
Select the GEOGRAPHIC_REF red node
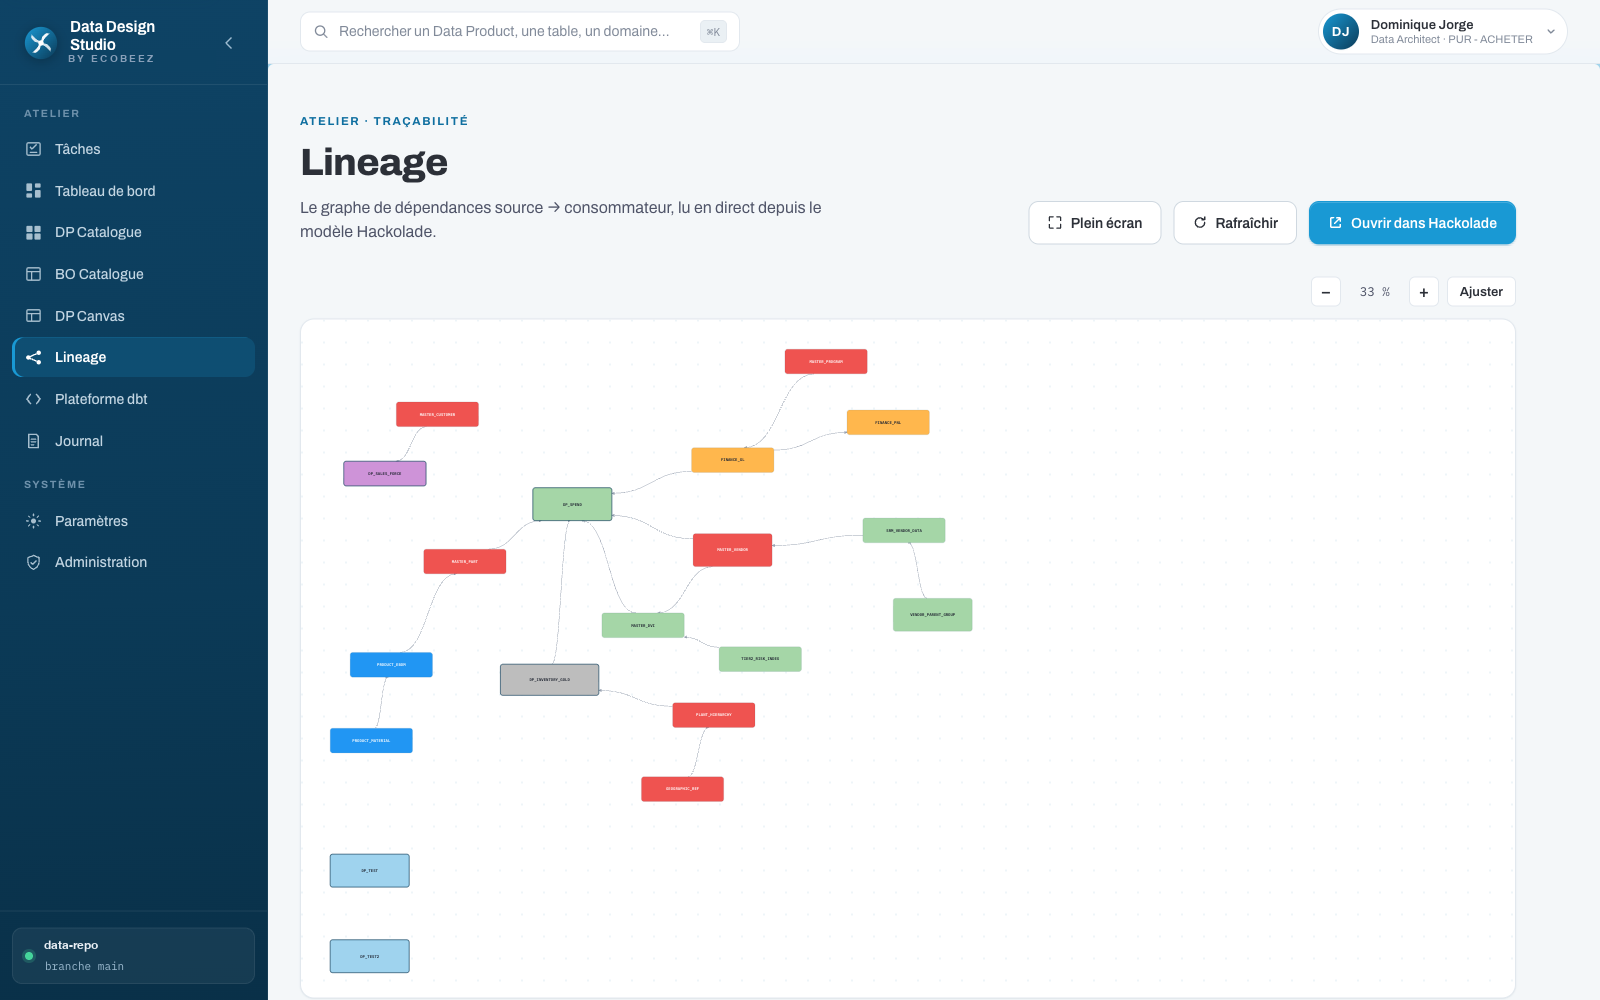(x=682, y=789)
